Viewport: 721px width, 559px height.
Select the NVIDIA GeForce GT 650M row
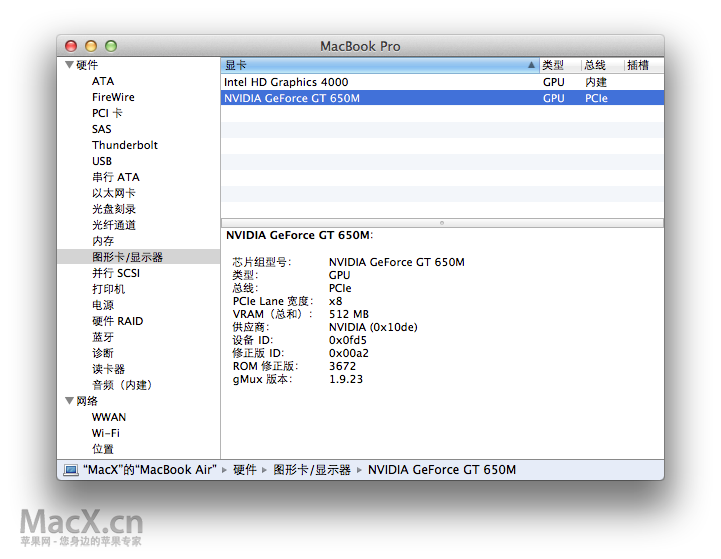(442, 98)
